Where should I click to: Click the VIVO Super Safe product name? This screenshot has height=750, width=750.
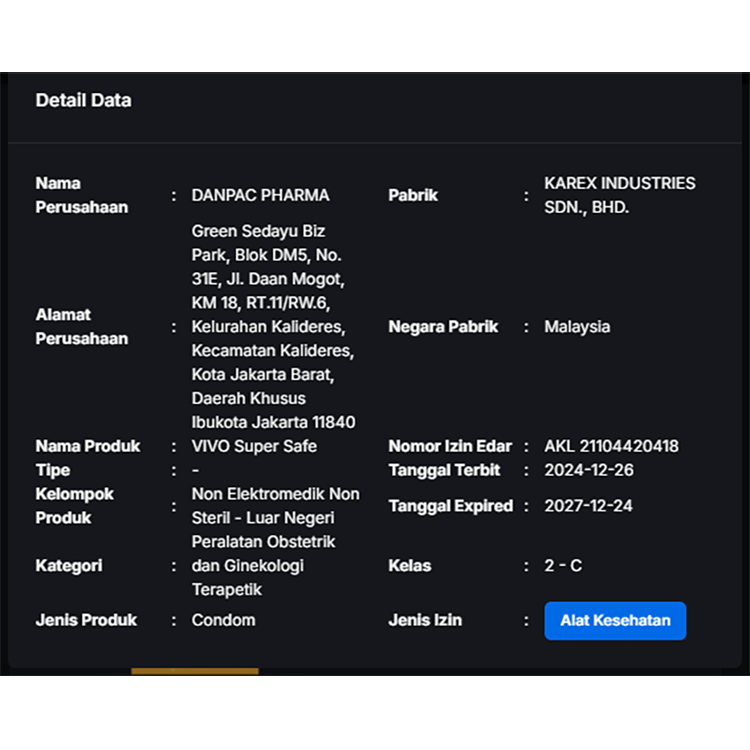coord(254,446)
